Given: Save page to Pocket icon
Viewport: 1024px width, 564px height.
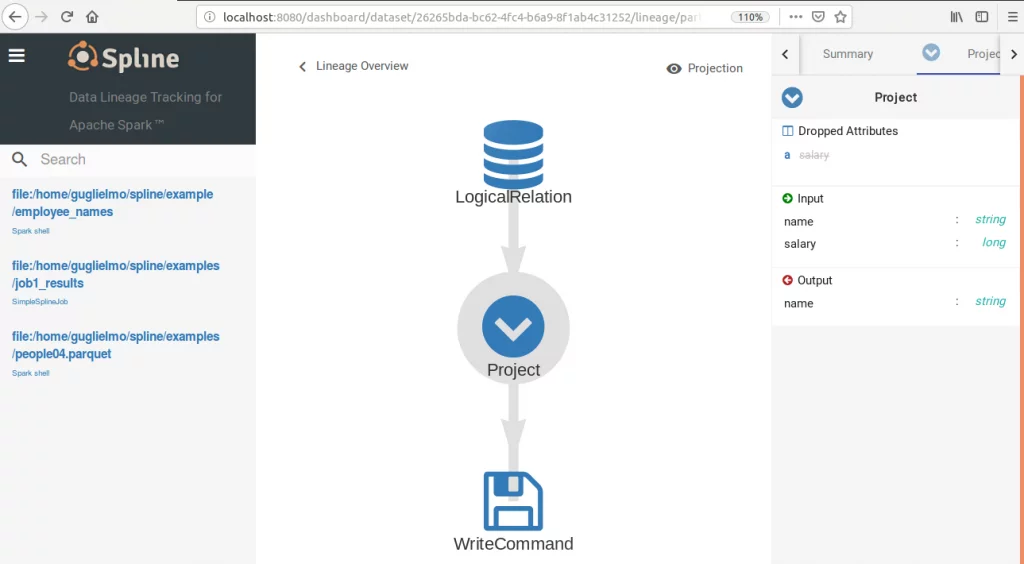Looking at the screenshot, I should pos(818,17).
